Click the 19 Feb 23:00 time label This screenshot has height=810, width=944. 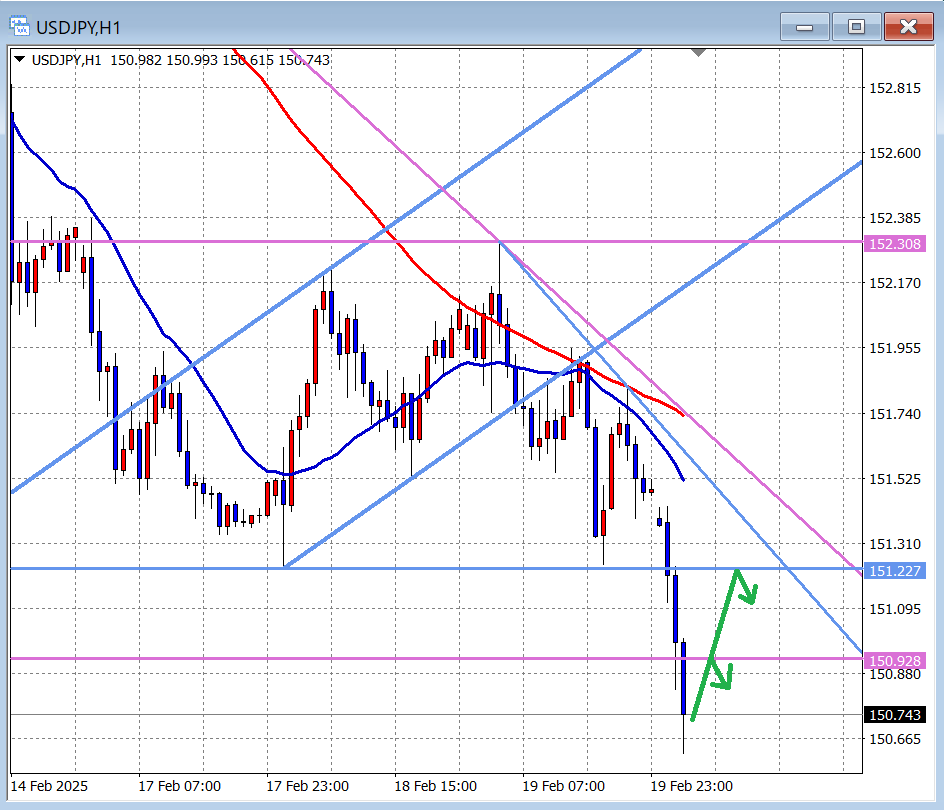(x=691, y=786)
